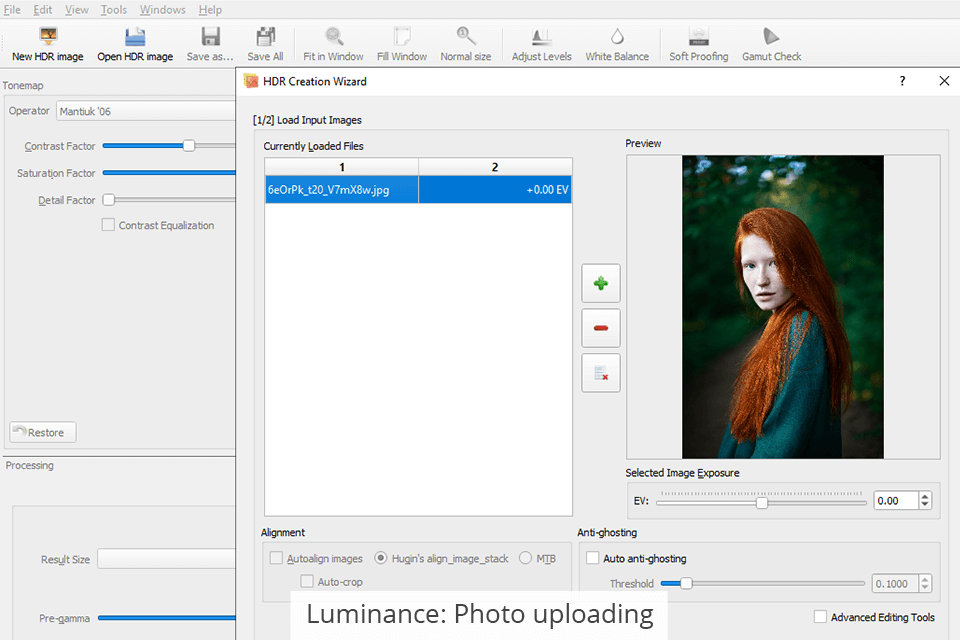Open the Windows menu
This screenshot has width=960, height=640.
[162, 10]
